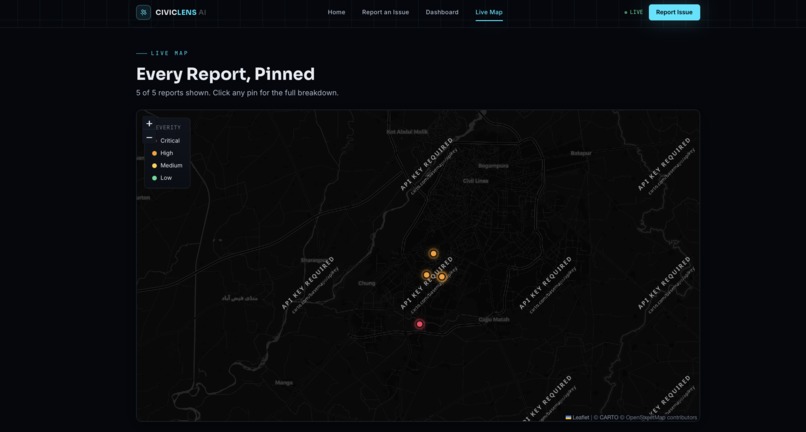Open the topmost orange report pin

433,254
